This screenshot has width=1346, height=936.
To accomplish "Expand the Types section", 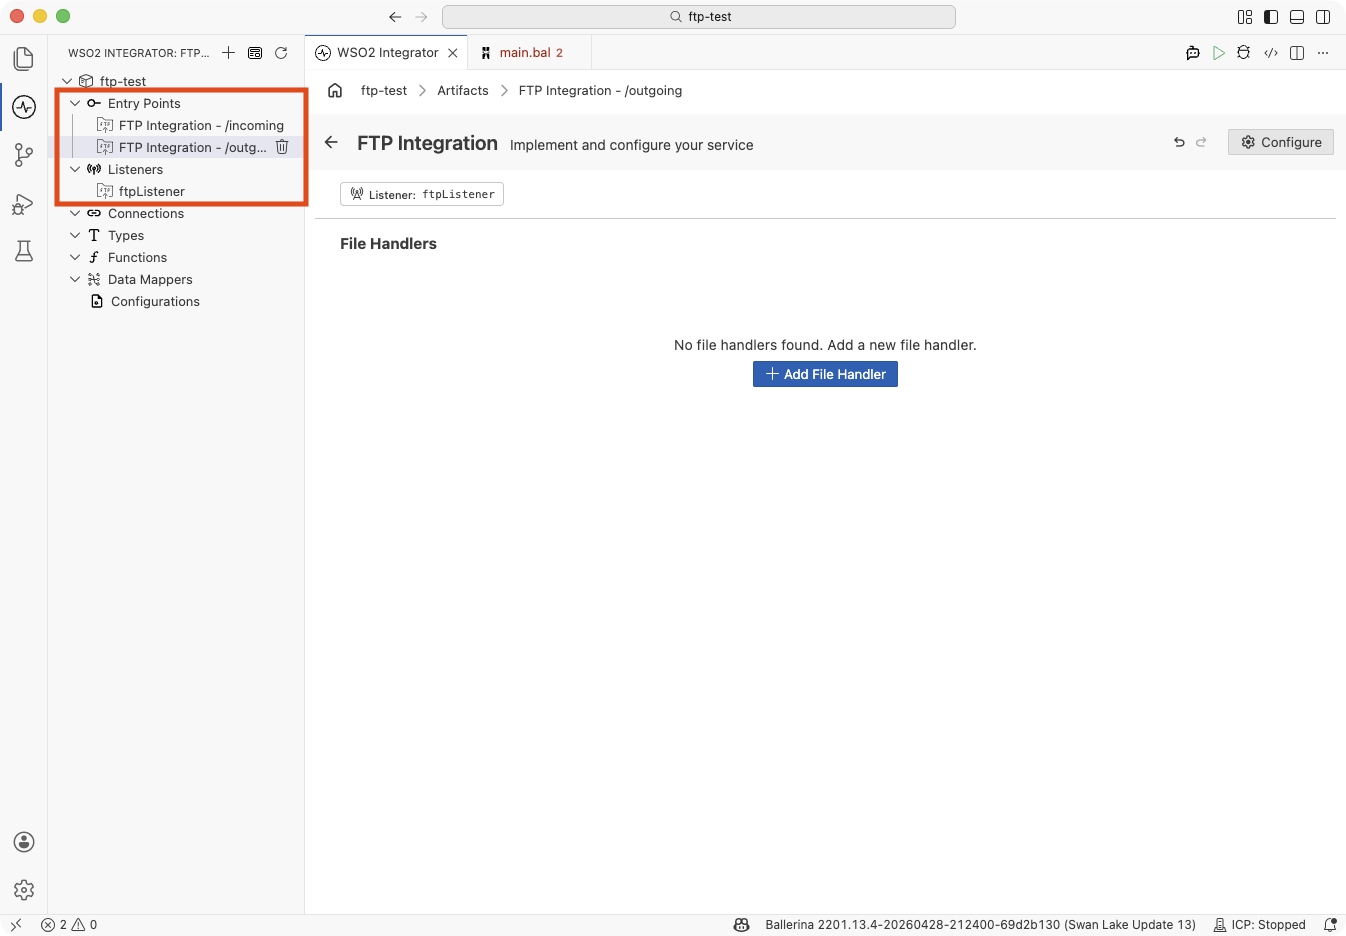I will coord(75,235).
